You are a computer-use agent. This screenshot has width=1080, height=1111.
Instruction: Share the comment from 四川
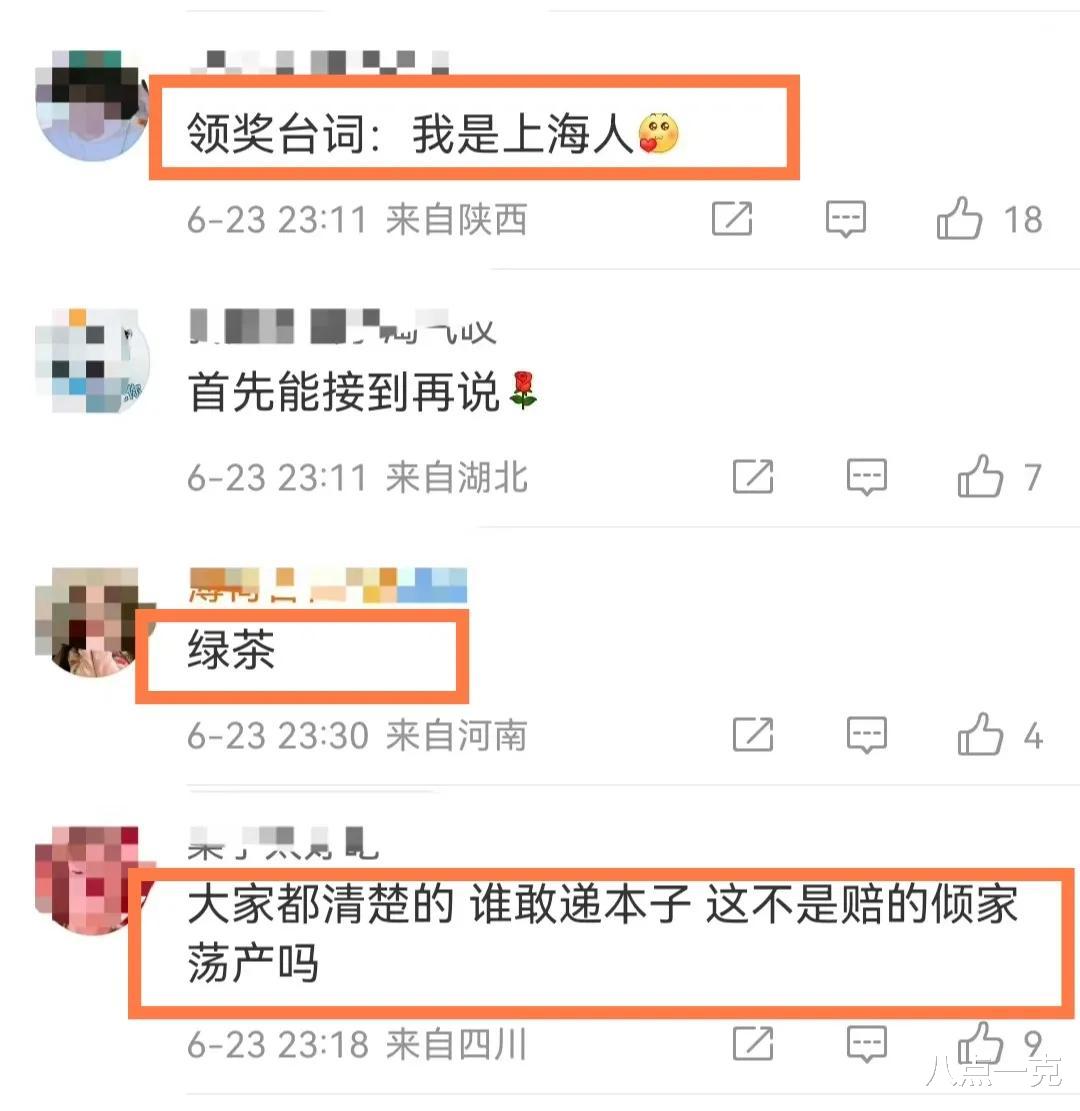[753, 1043]
